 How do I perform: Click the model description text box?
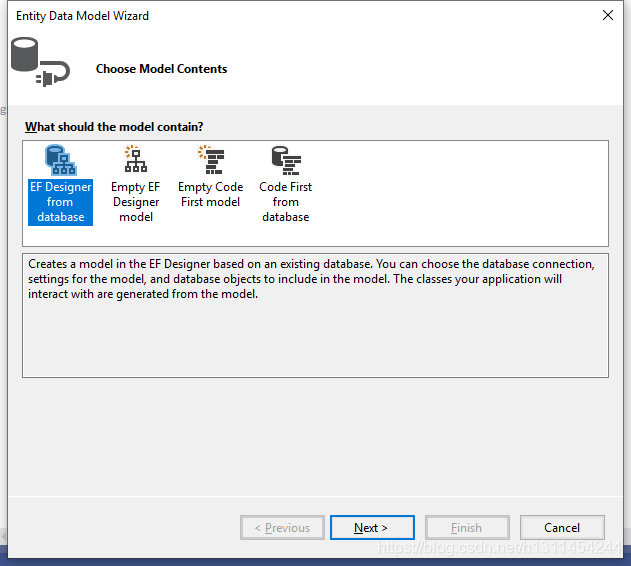tap(316, 315)
